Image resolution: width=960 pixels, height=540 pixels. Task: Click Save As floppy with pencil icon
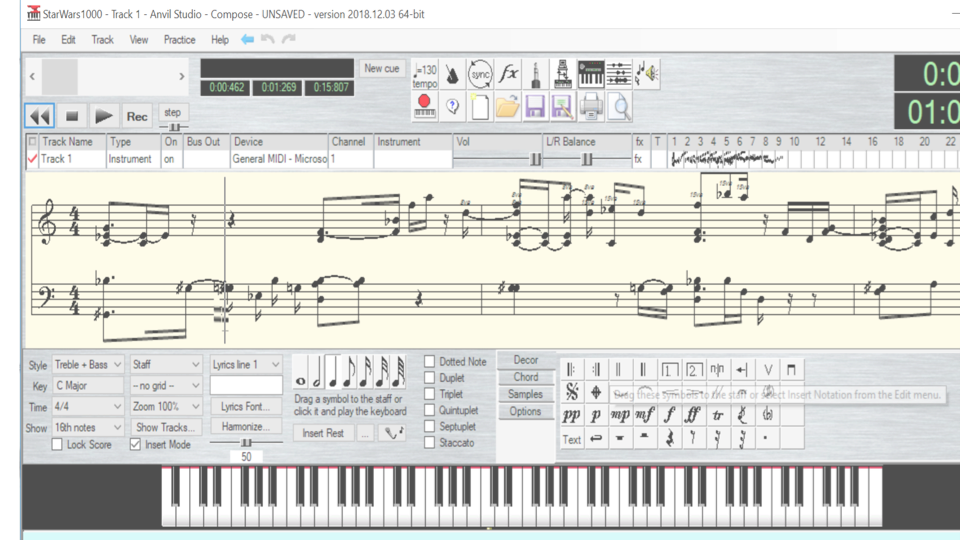pyautogui.click(x=563, y=107)
